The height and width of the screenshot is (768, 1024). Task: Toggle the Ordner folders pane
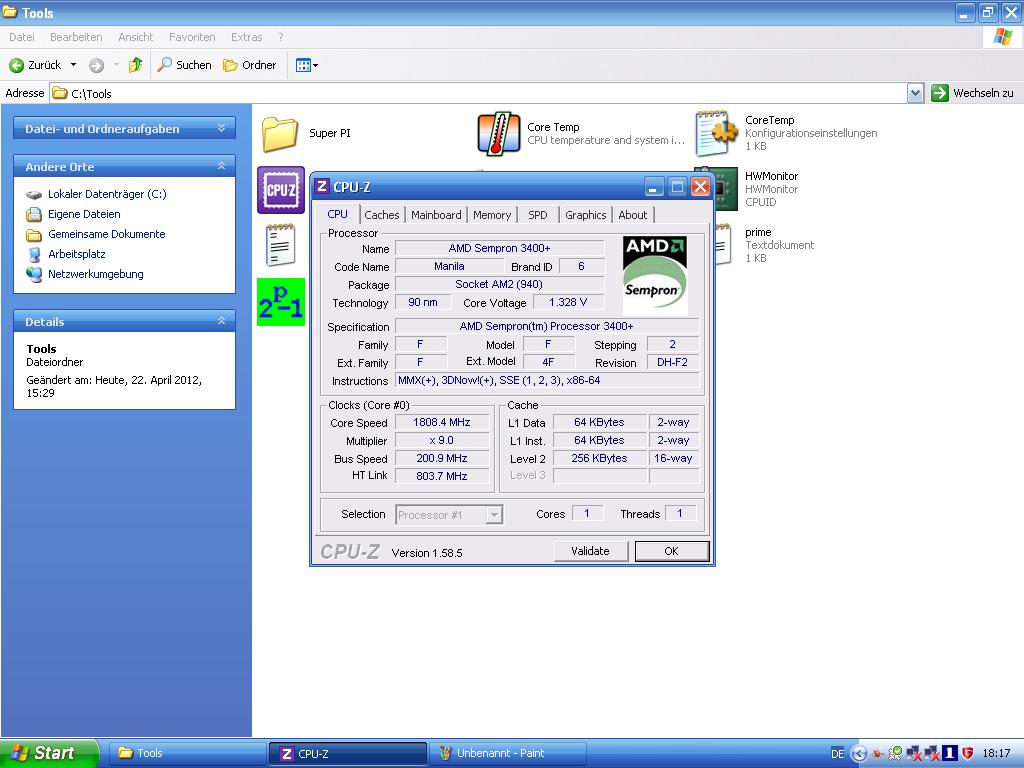249,65
